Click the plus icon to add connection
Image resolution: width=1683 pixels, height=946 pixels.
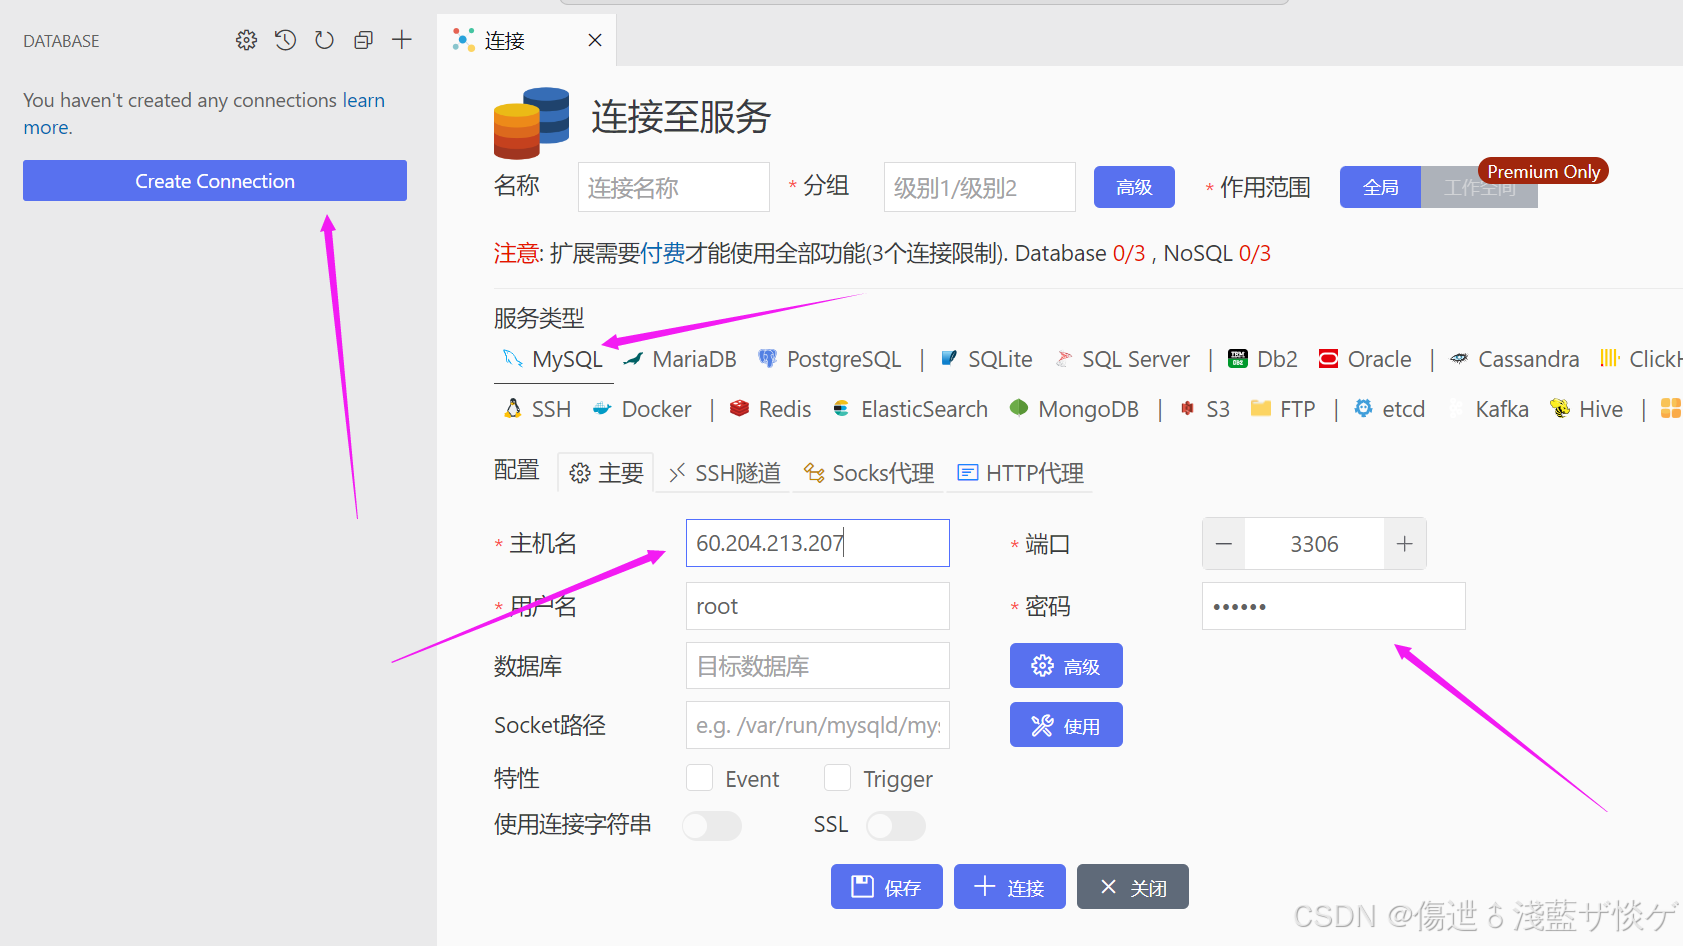point(402,40)
